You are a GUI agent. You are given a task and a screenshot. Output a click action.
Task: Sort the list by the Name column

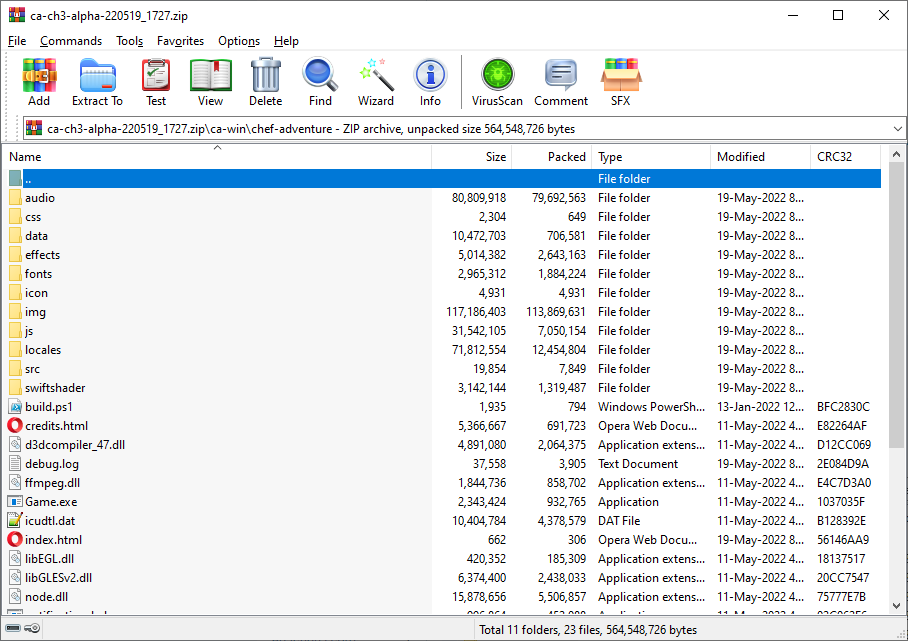tap(217, 156)
